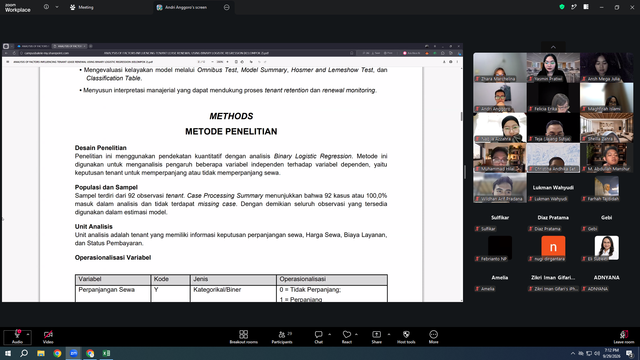
Task: Select Teja Lajang Sutaji's video thumbnail
Action: (x=553, y=127)
